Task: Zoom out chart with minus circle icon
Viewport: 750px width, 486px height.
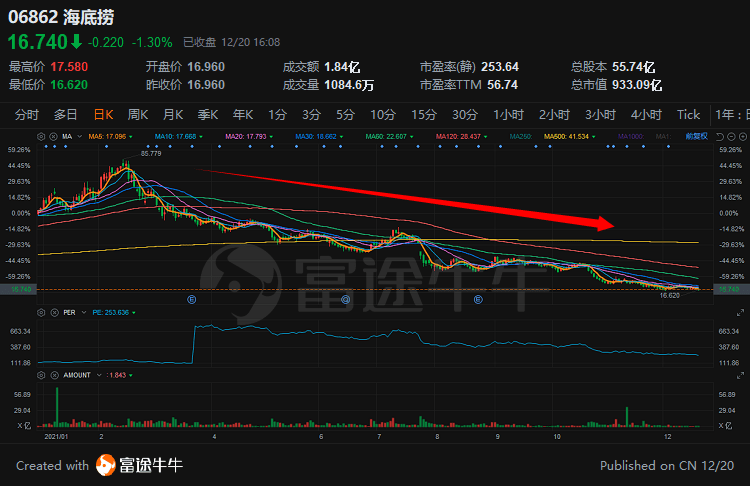Action: point(731,137)
